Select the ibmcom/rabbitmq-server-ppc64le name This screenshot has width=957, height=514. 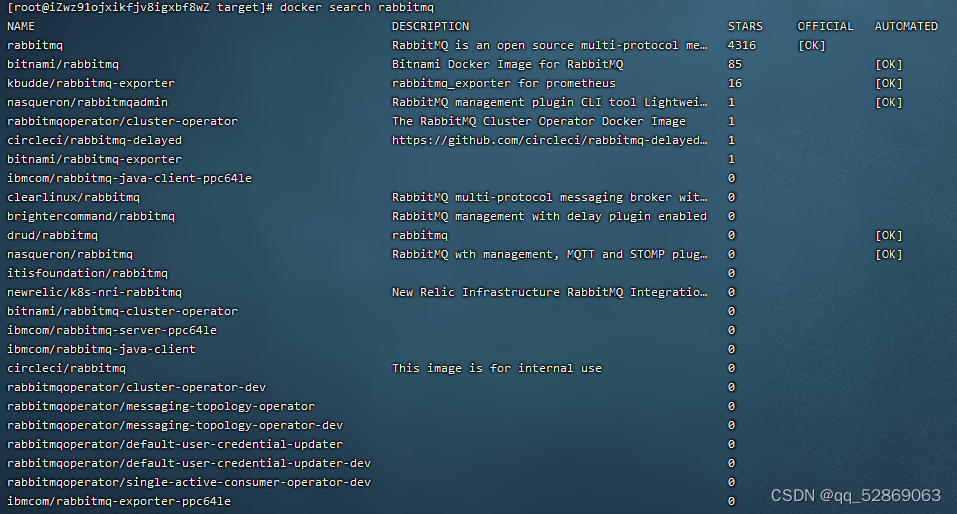point(112,330)
